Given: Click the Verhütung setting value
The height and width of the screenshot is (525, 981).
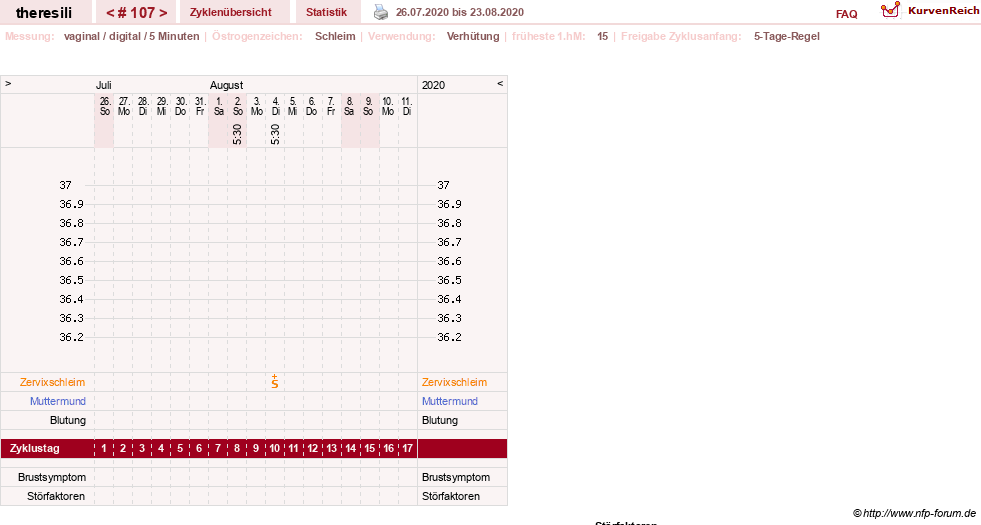Looking at the screenshot, I should (473, 36).
